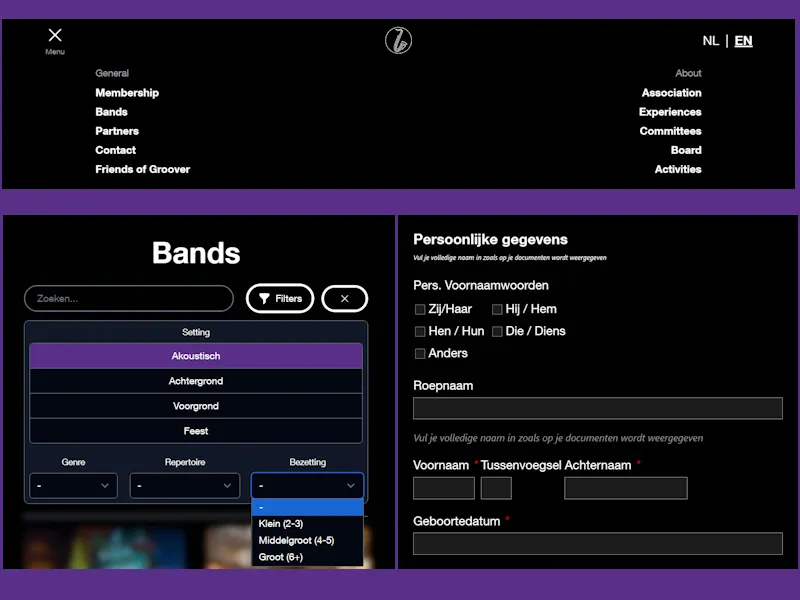Click the funnel icon in Filters button

pos(264,298)
